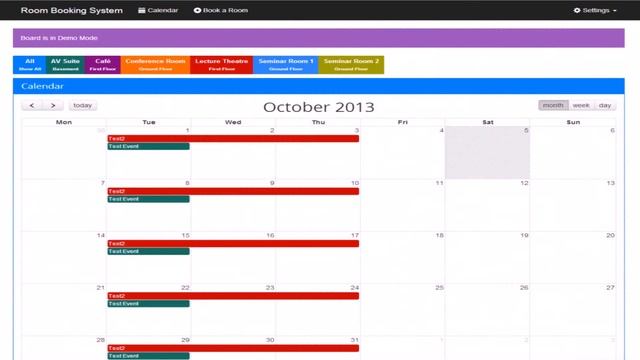640x360 pixels.
Task: Click the Sat column header
Action: pyautogui.click(x=487, y=122)
